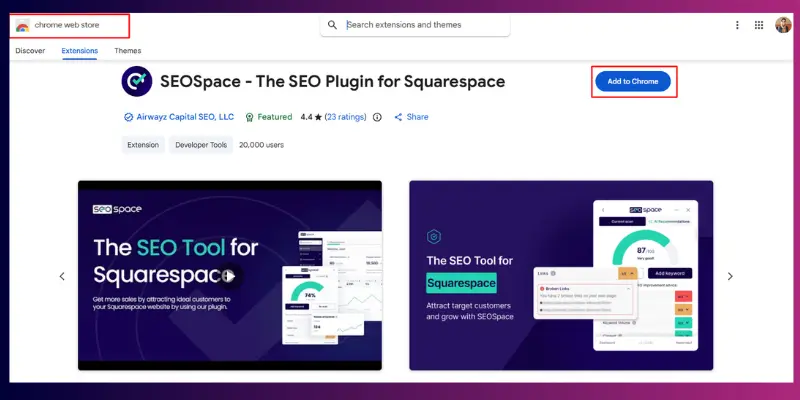Click the Add to Chrome button
This screenshot has width=800, height=400.
click(633, 81)
